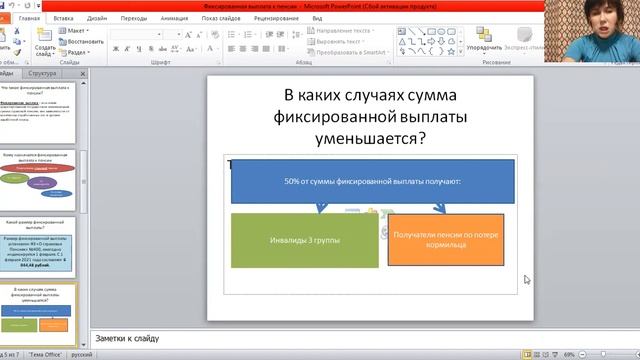640x360 pixels.
Task: Toggle align text right
Action: (255, 49)
